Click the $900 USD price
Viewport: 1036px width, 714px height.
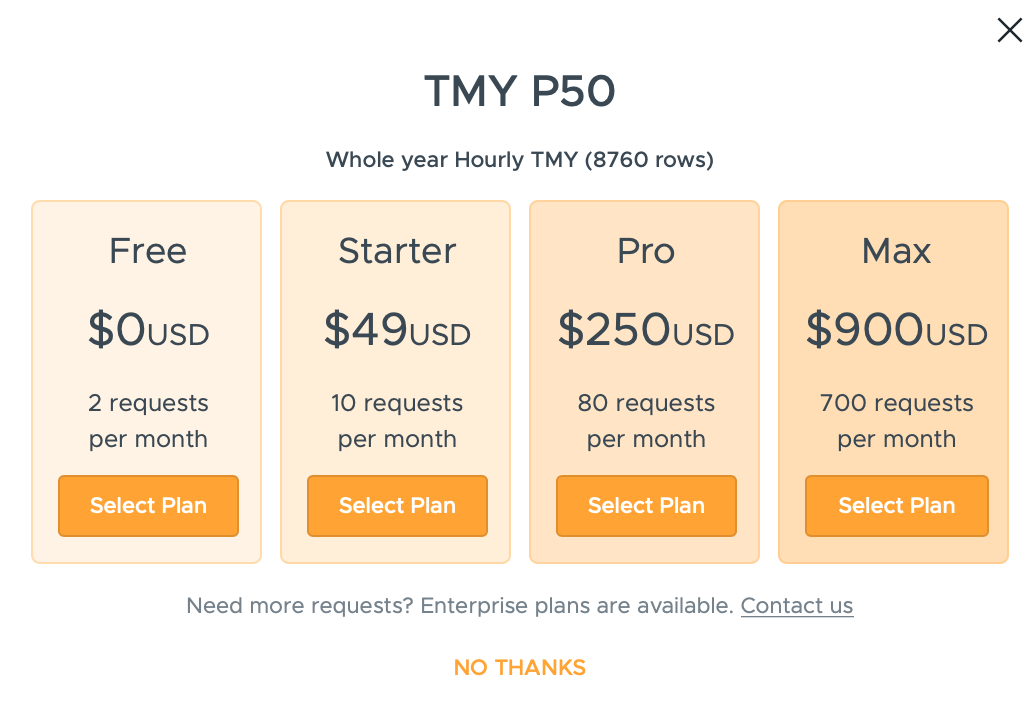pos(896,330)
